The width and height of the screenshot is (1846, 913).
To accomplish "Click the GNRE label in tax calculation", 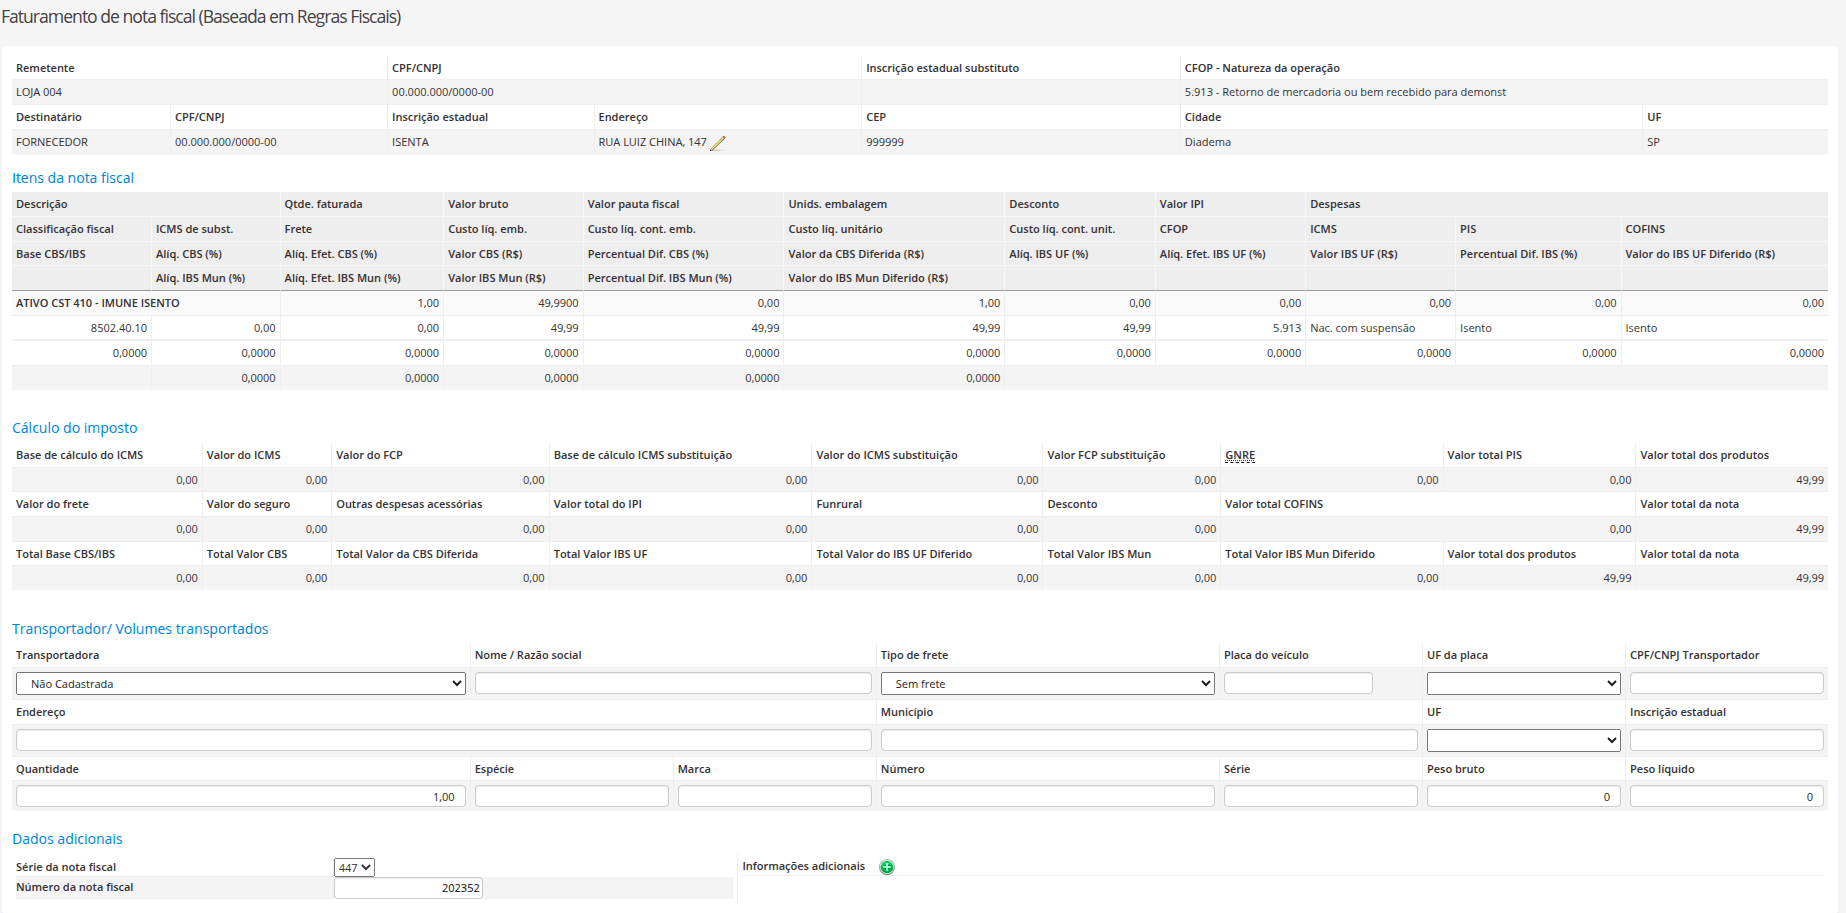I will tap(1240, 455).
